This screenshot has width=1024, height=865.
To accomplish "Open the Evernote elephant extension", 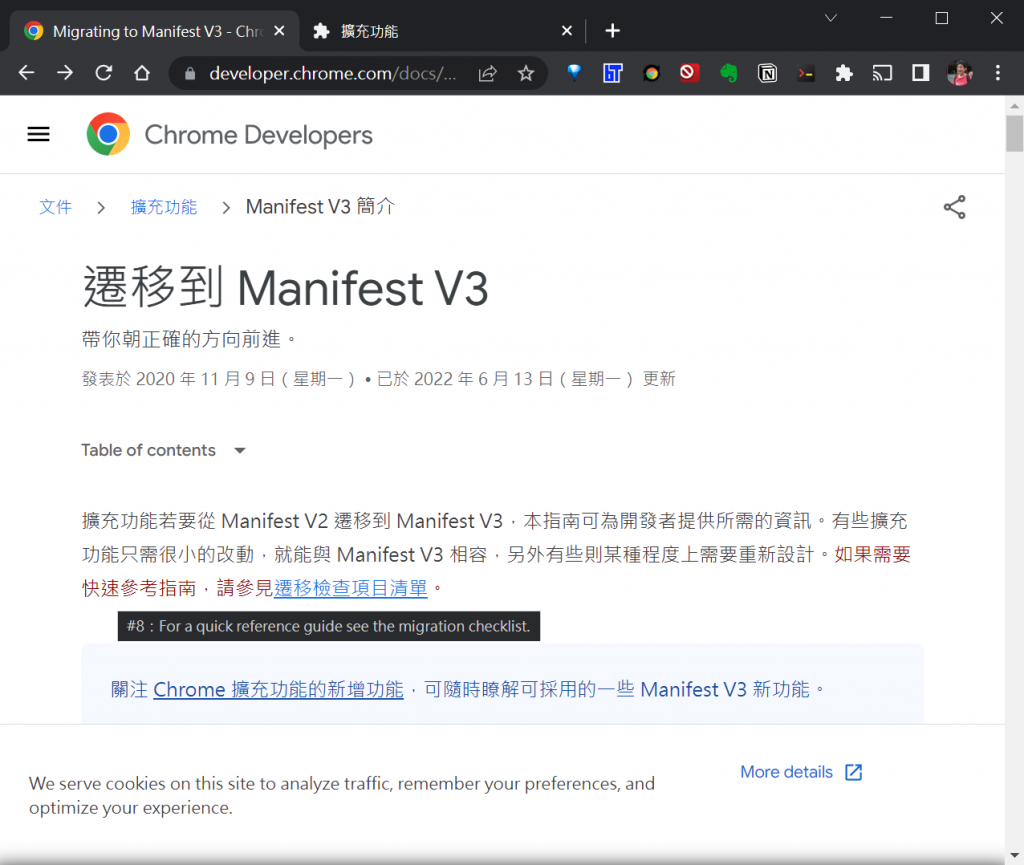I will pos(728,72).
